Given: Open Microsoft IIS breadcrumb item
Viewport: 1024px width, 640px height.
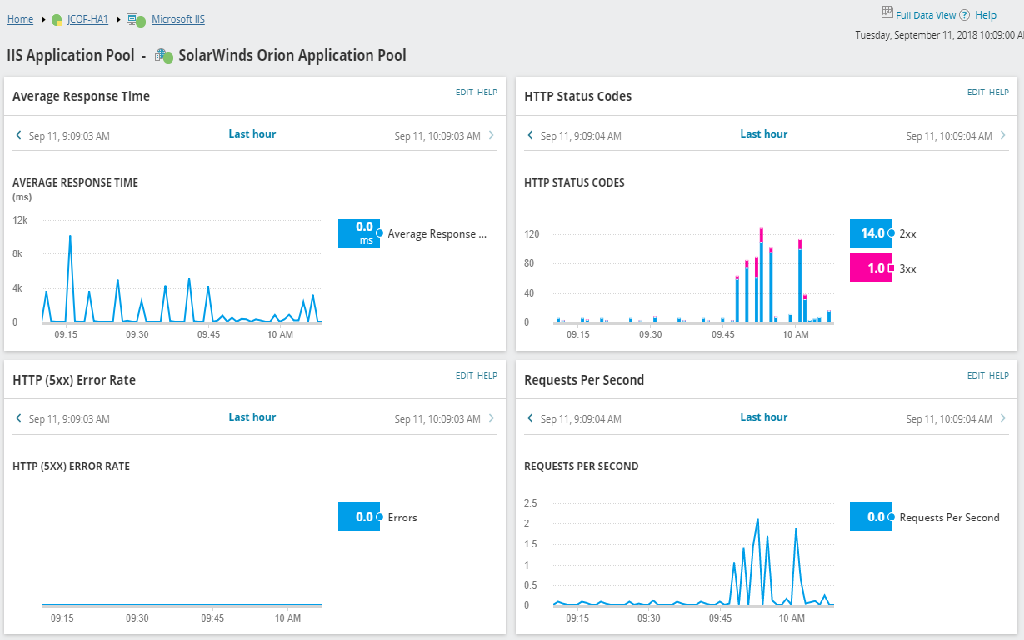Looking at the screenshot, I should click(x=178, y=19).
